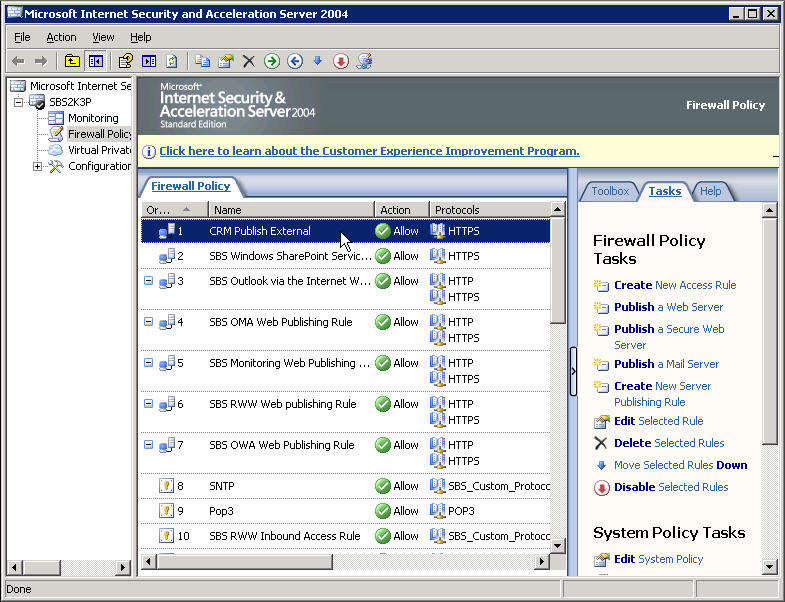Click the toolbar Copy icon
The width and height of the screenshot is (785, 602).
click(202, 62)
